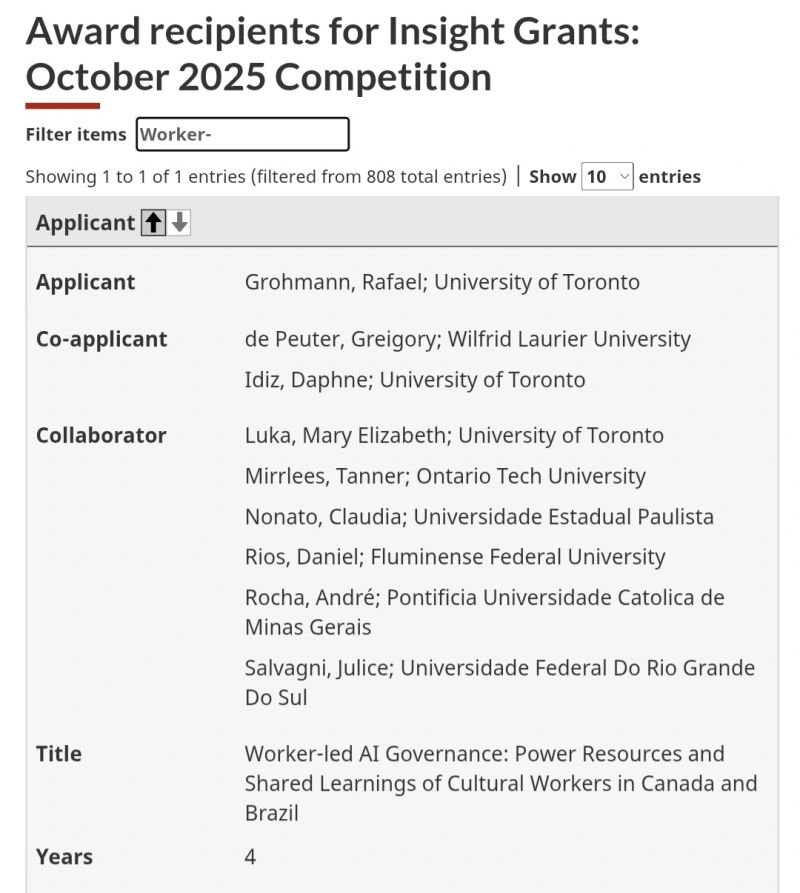The width and height of the screenshot is (800, 893).
Task: Select collaborator Rios, Daniel entry
Action: point(455,557)
